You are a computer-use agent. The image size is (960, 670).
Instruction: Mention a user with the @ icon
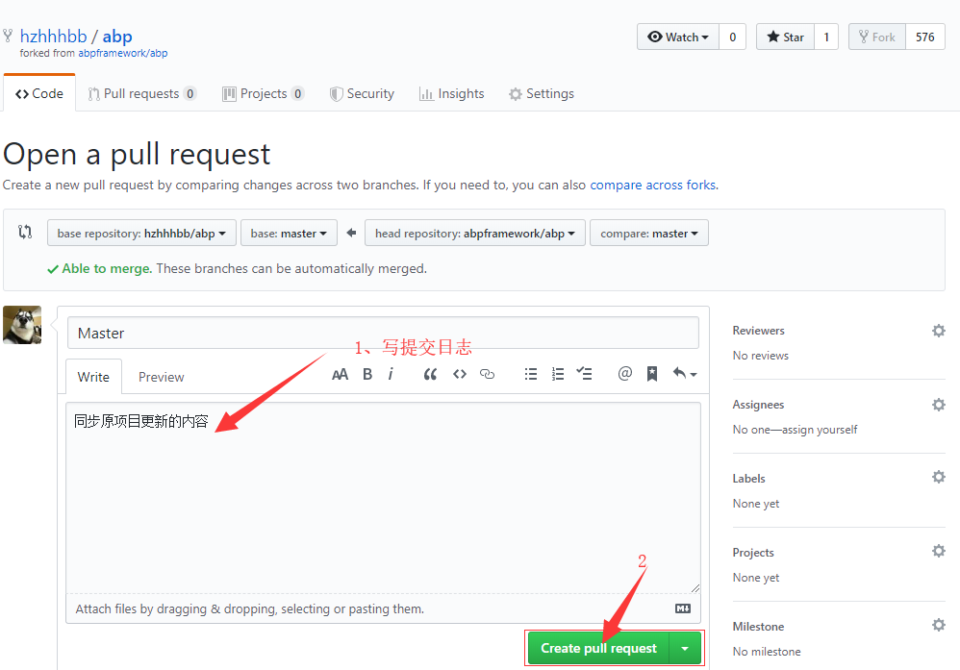click(624, 374)
